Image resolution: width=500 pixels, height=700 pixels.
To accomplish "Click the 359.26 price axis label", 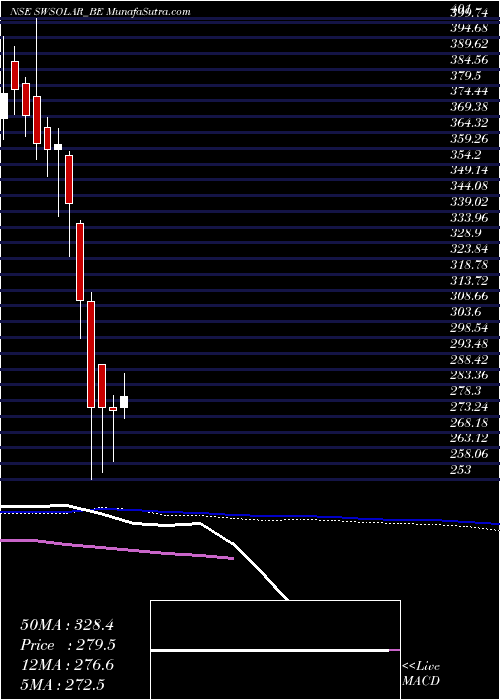I will 470,139.
